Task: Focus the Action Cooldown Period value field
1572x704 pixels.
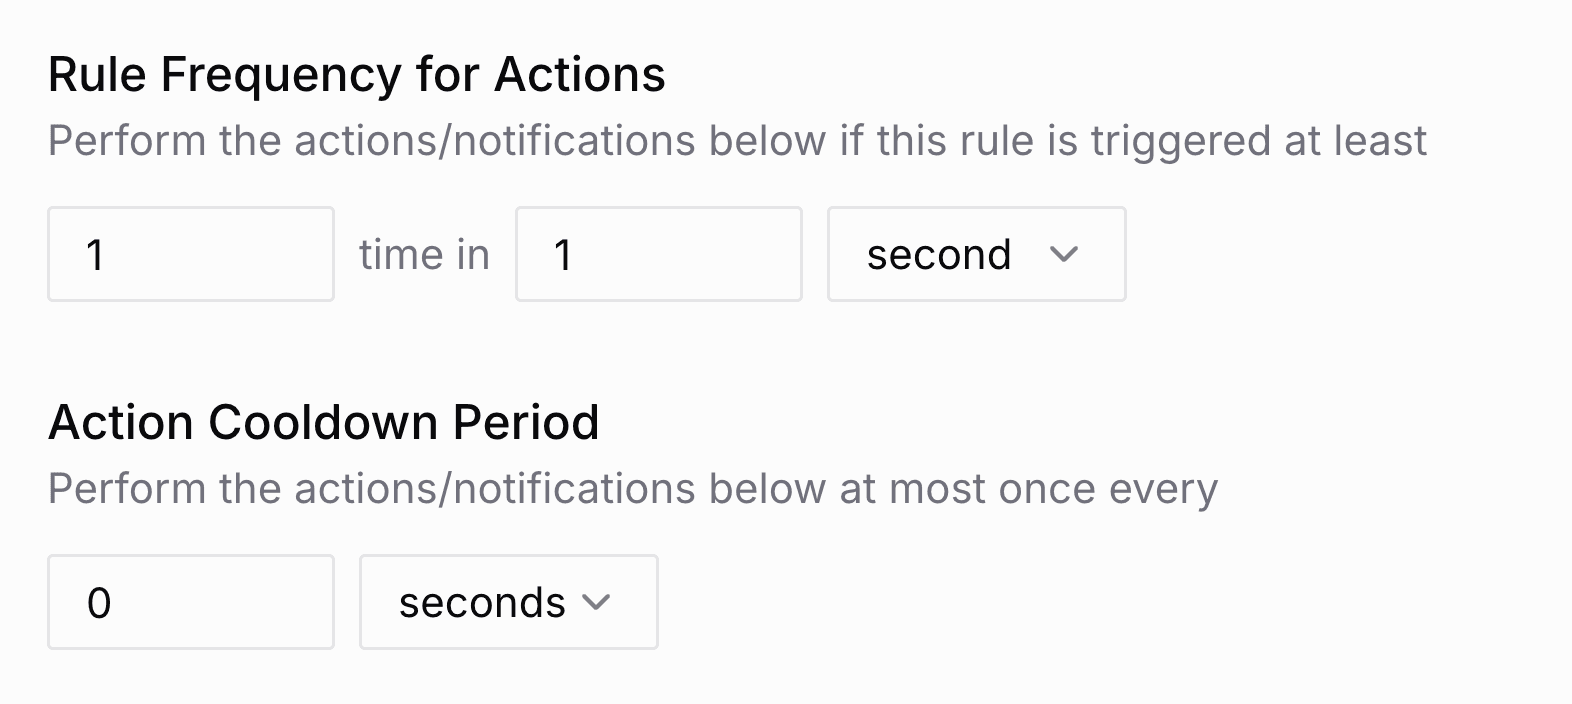Action: coord(190,603)
